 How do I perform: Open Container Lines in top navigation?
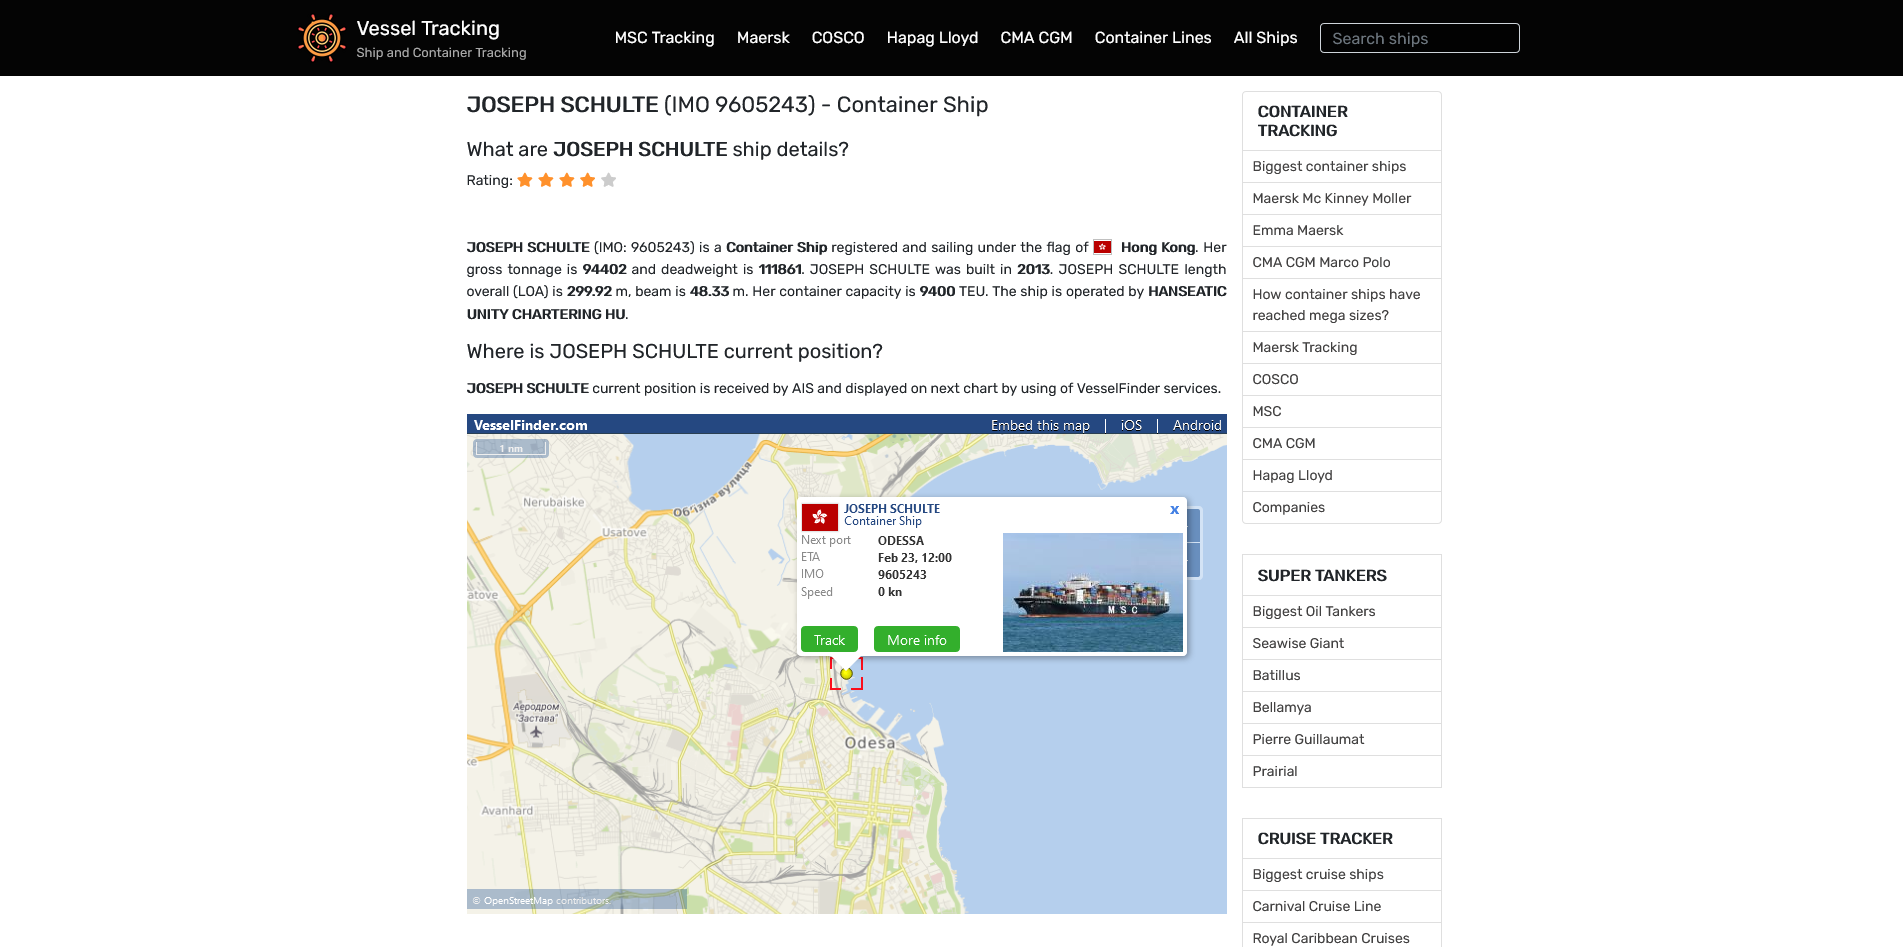tap(1153, 38)
